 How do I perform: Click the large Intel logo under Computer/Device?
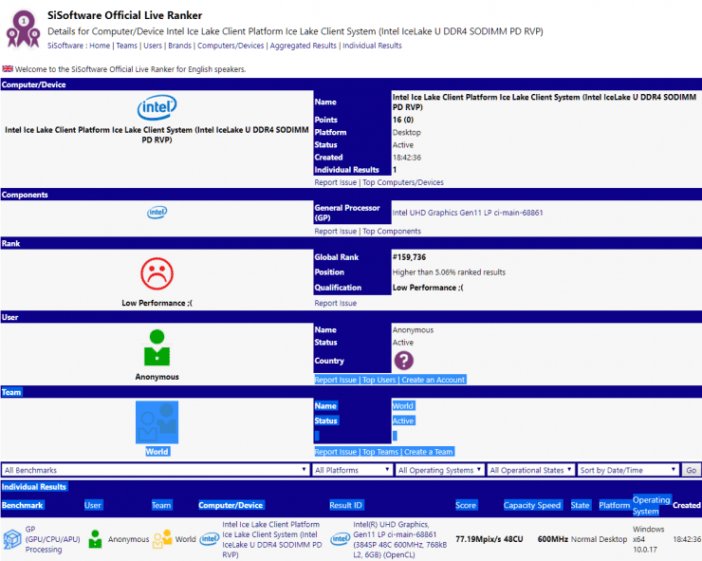(157, 107)
